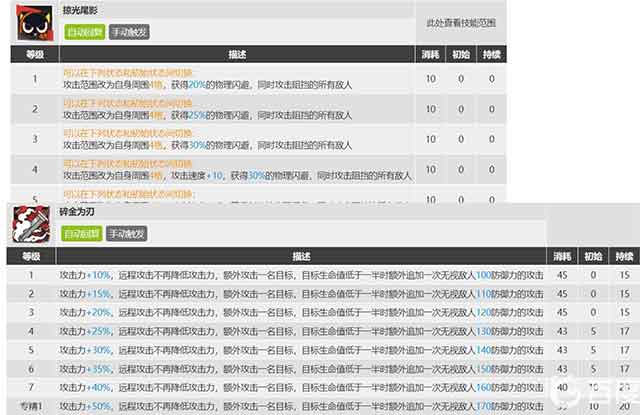Click the 描述 header in the 碎金为刃 table

301,256
